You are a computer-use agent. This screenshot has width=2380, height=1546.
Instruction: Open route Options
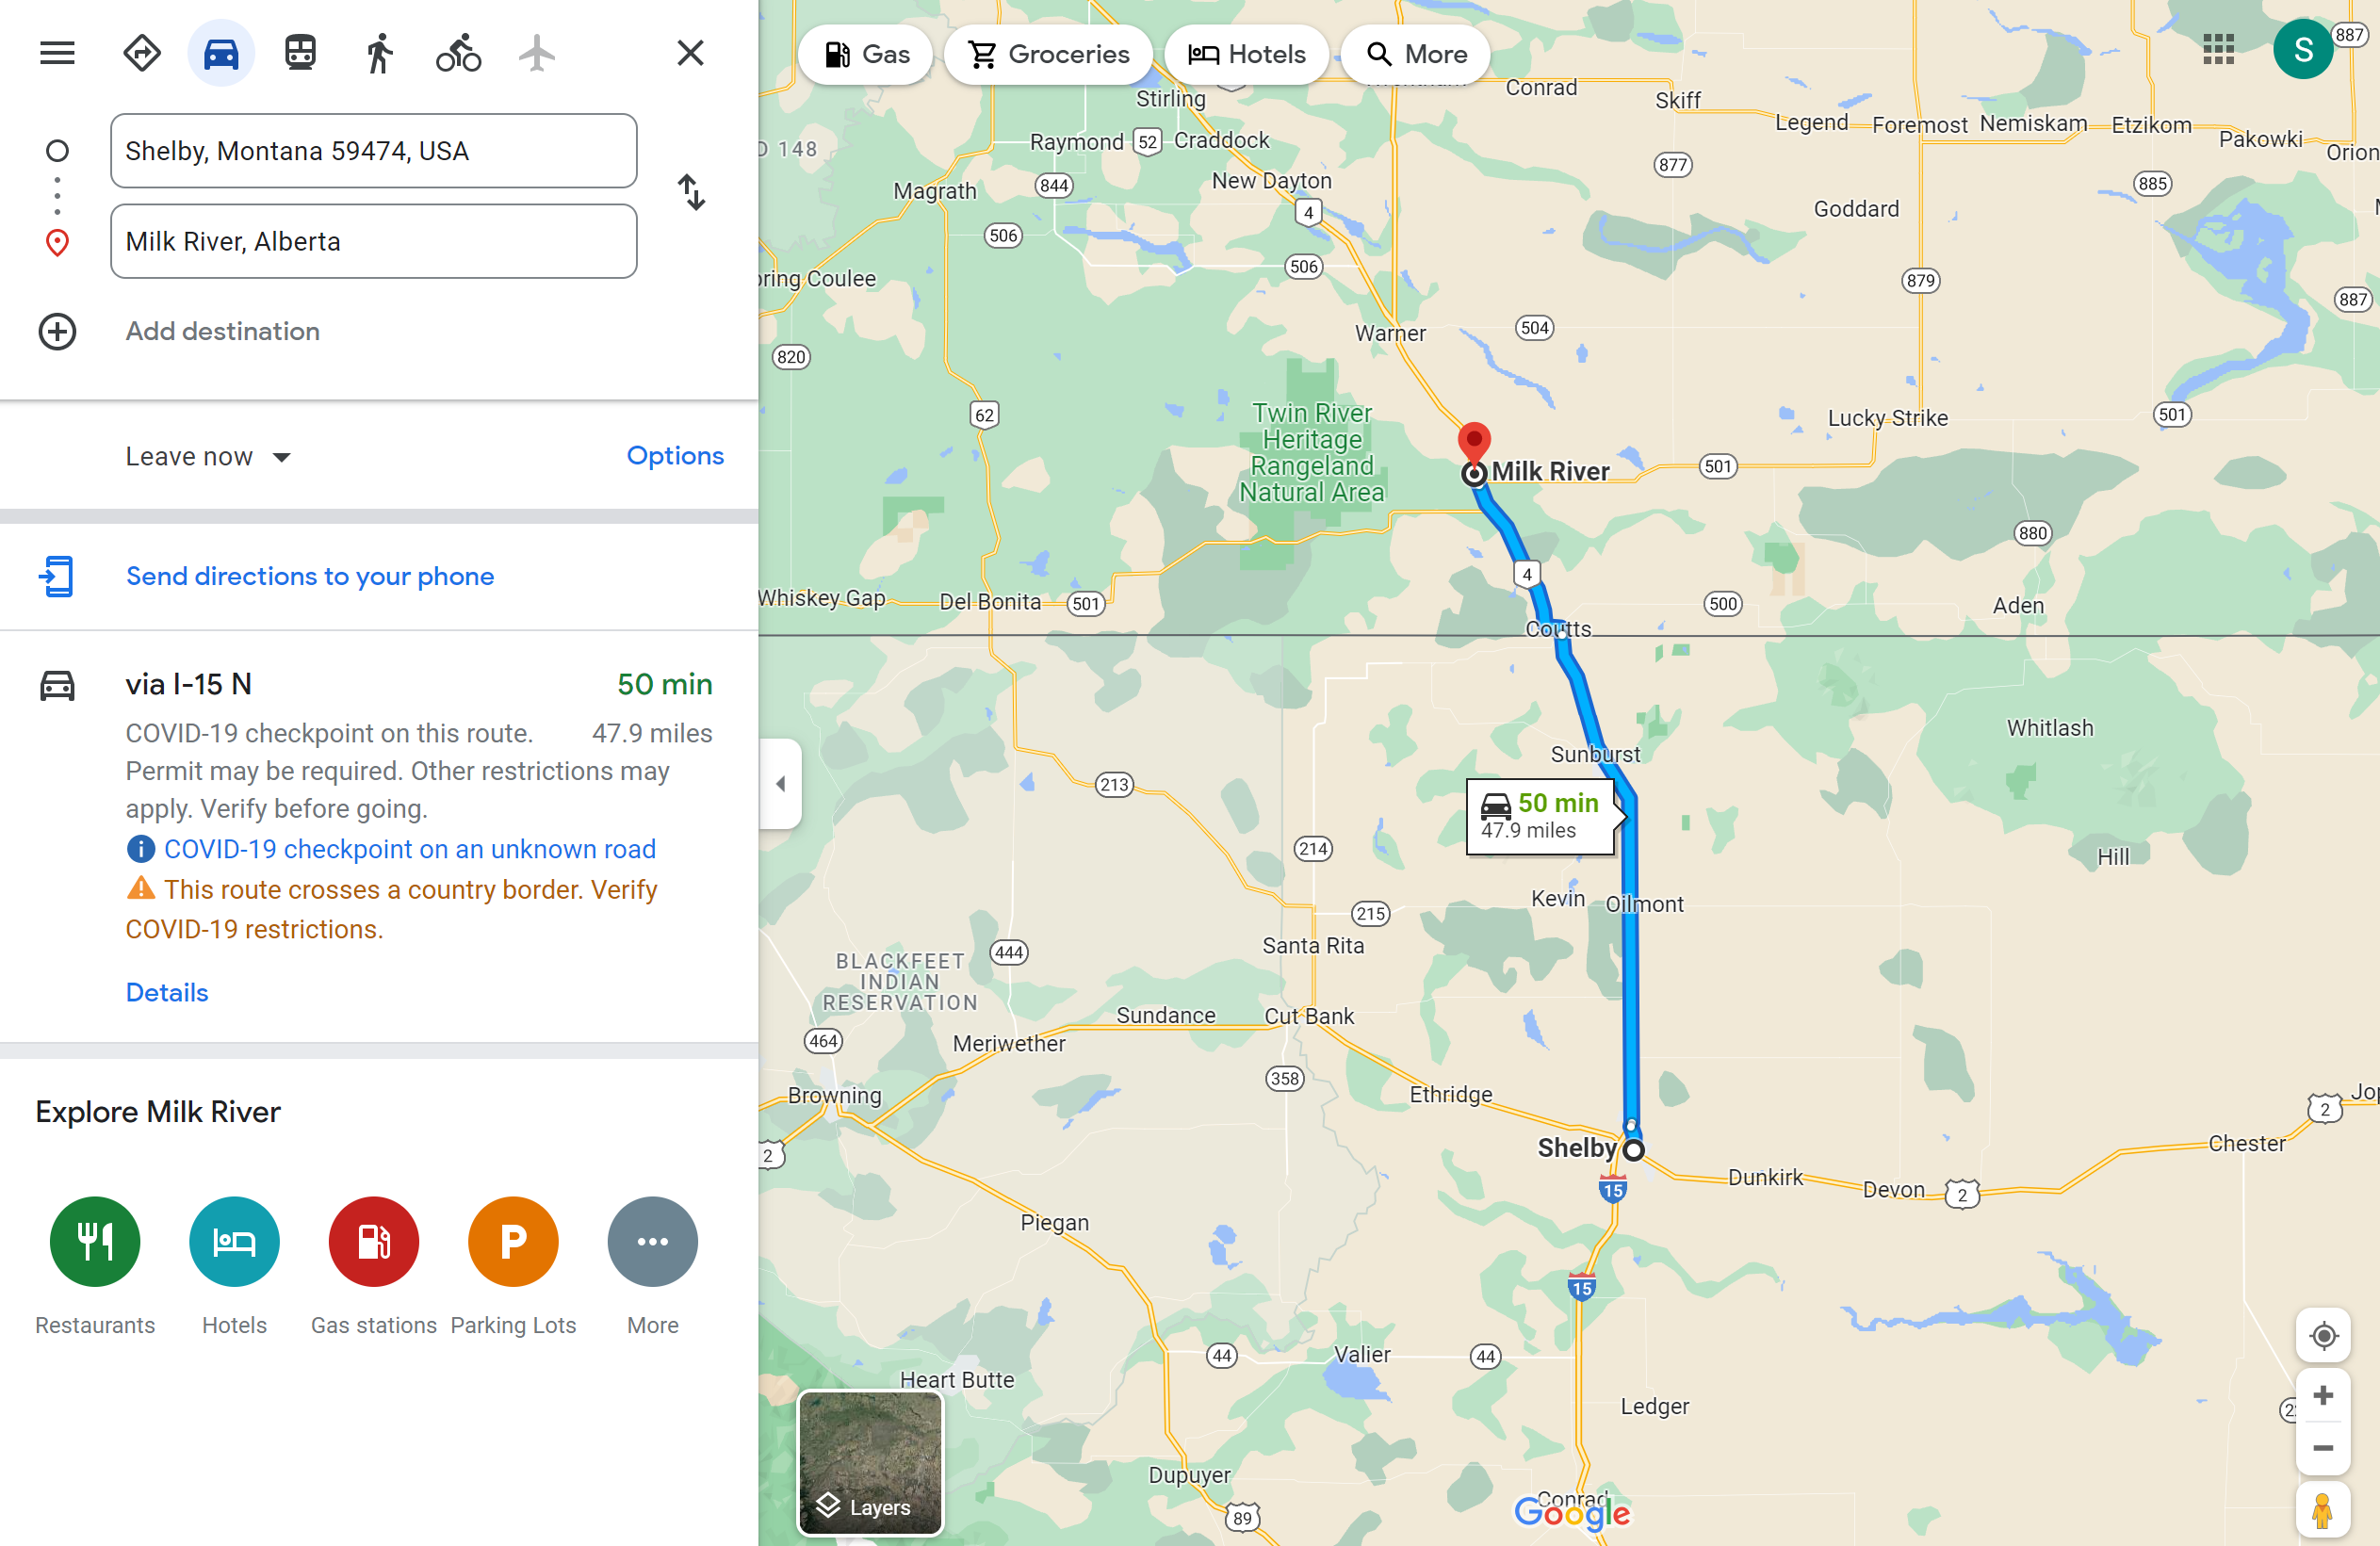(675, 456)
